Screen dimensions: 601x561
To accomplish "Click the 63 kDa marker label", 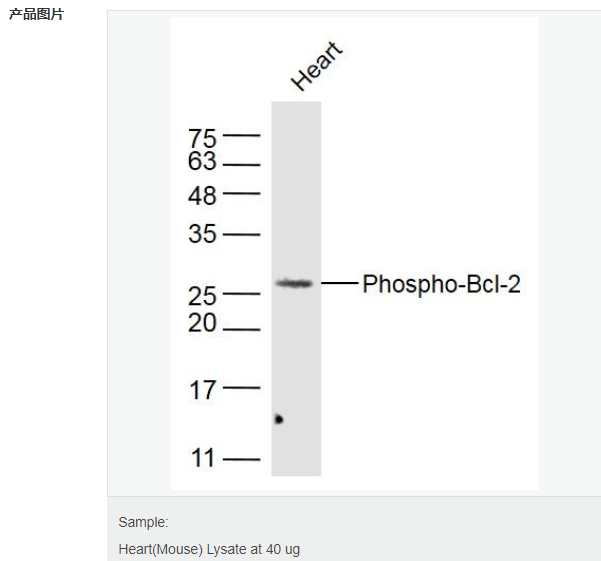I will coord(202,161).
